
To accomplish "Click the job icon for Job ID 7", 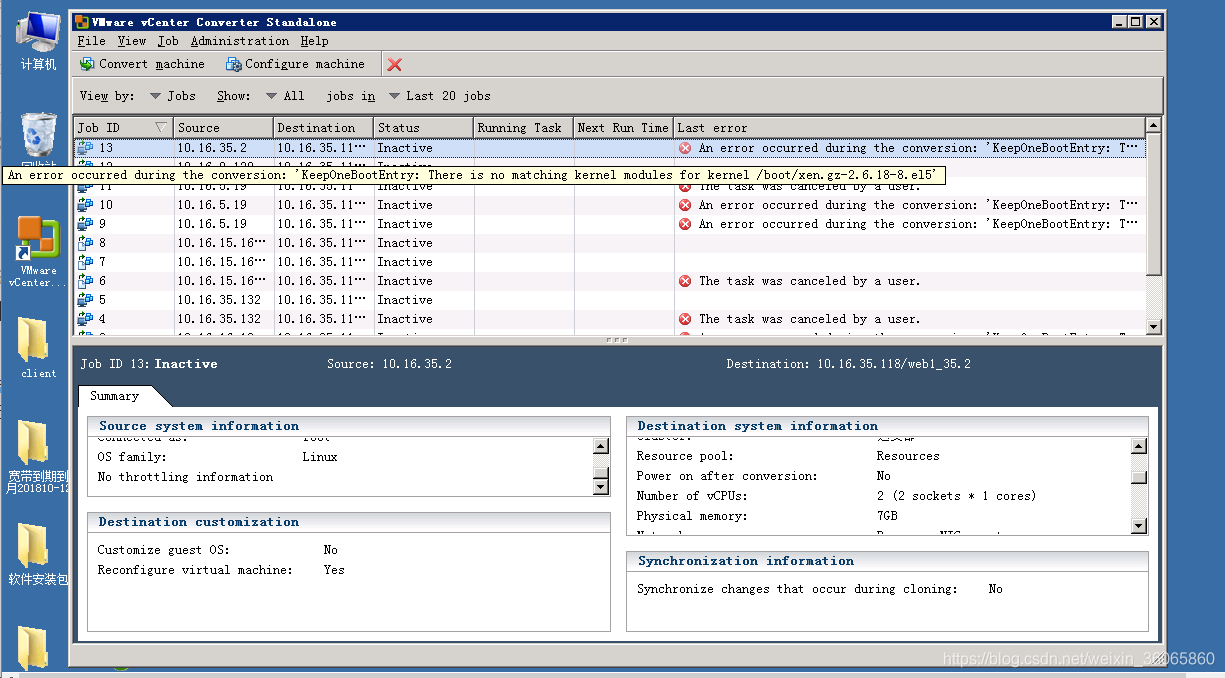I will [85, 262].
